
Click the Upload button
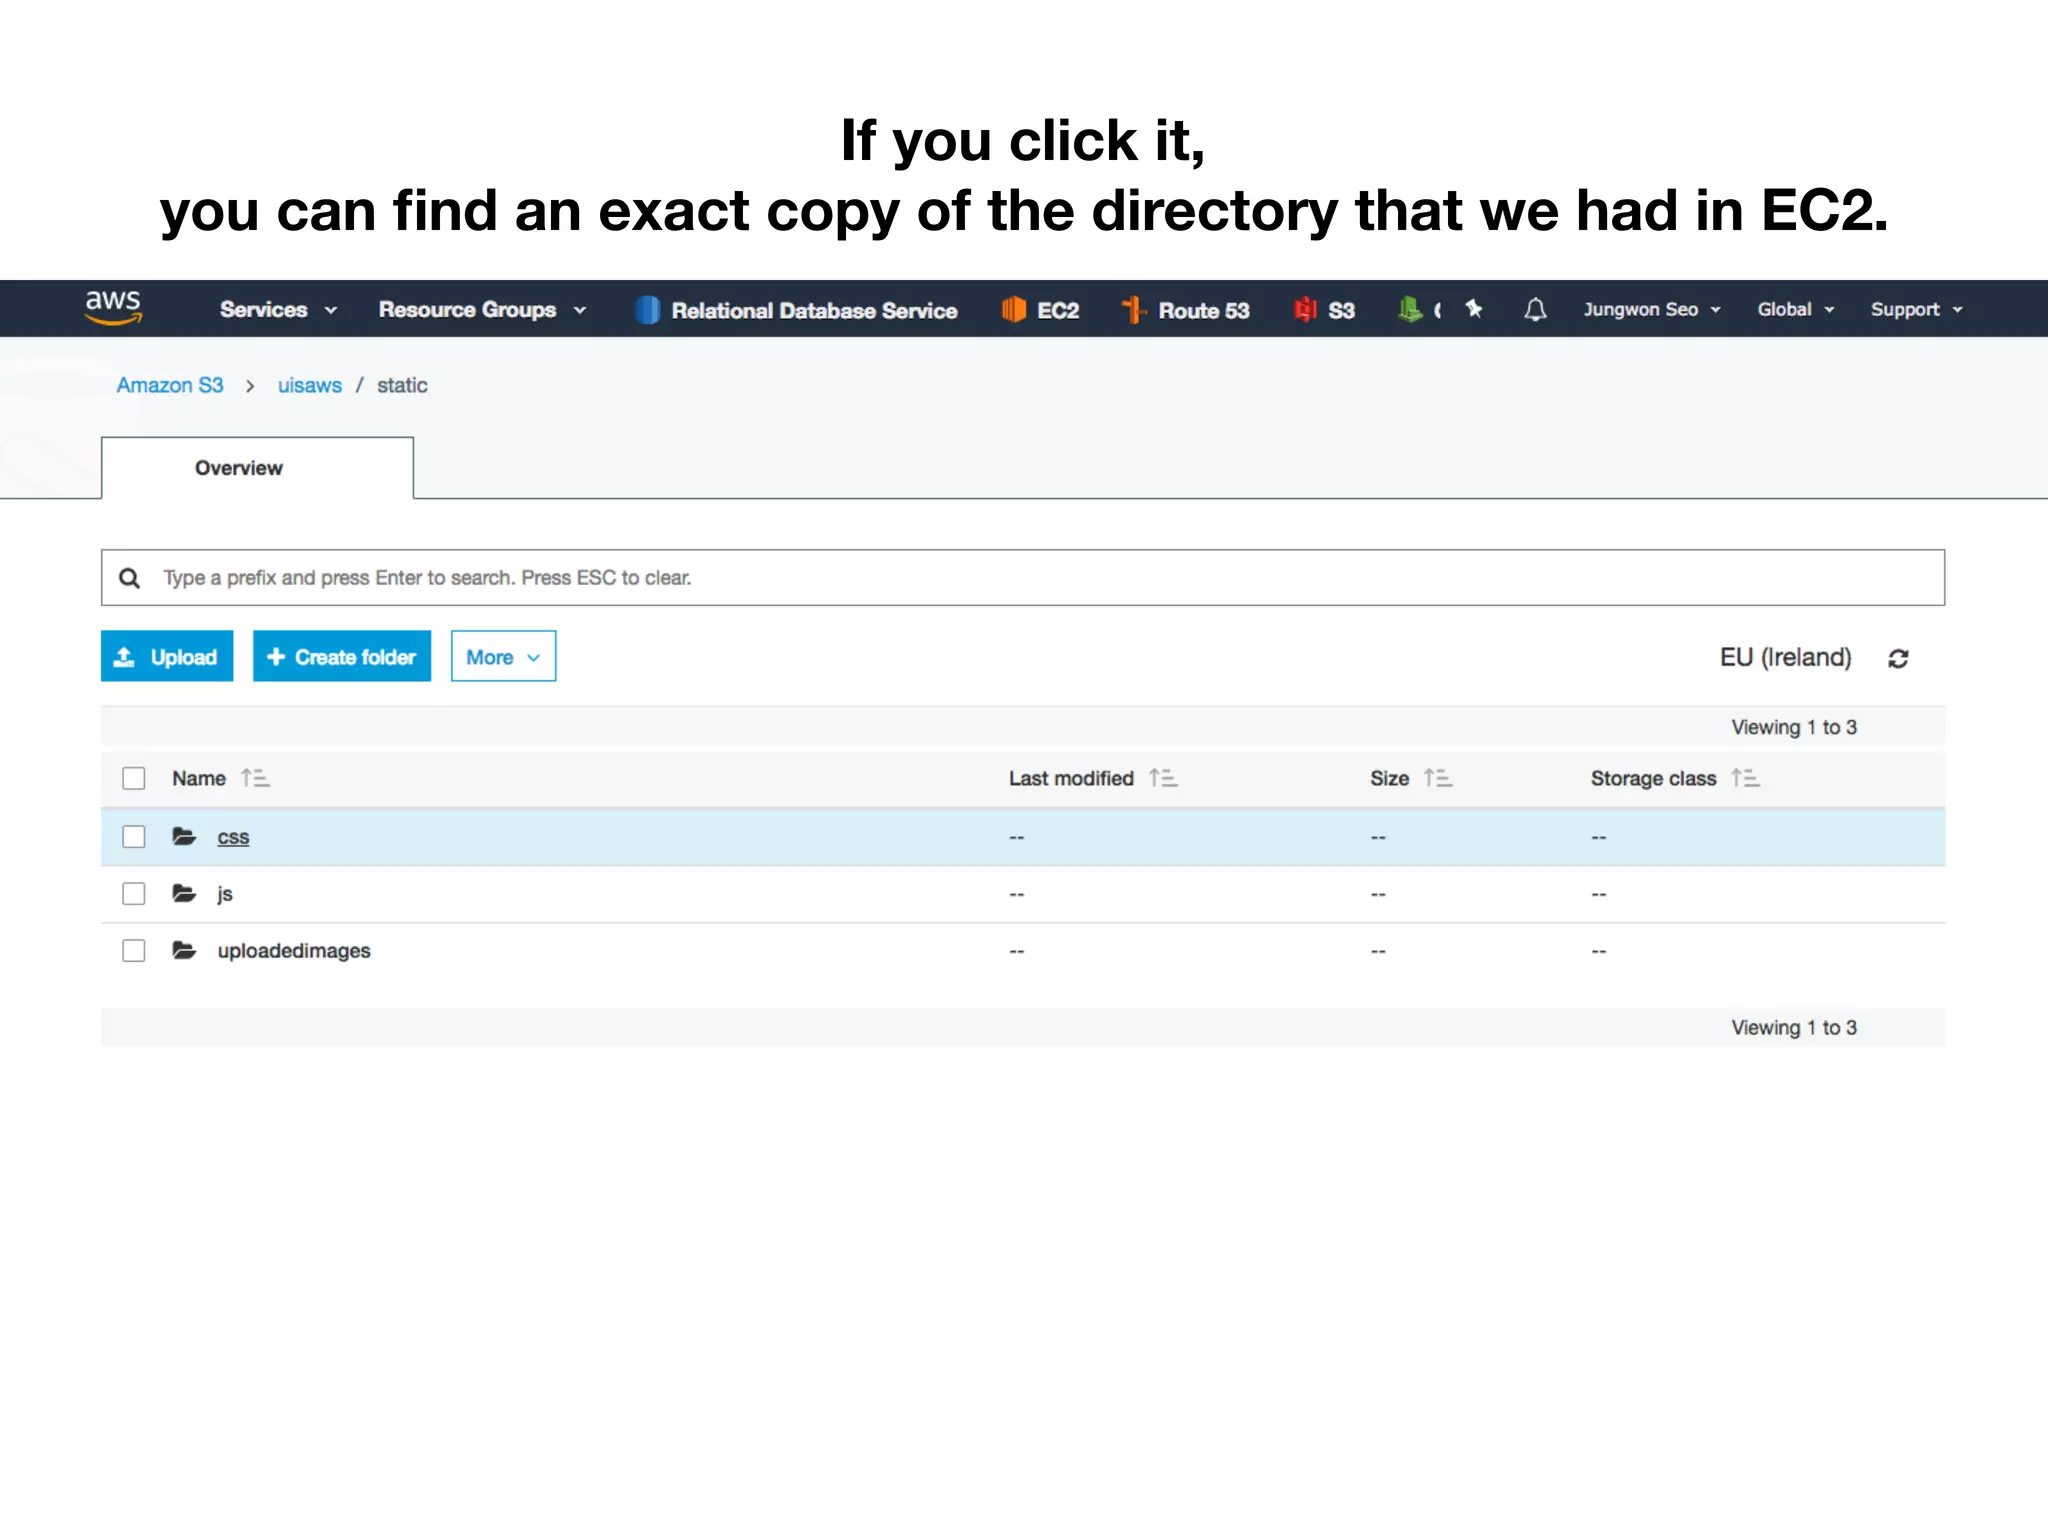click(x=167, y=656)
